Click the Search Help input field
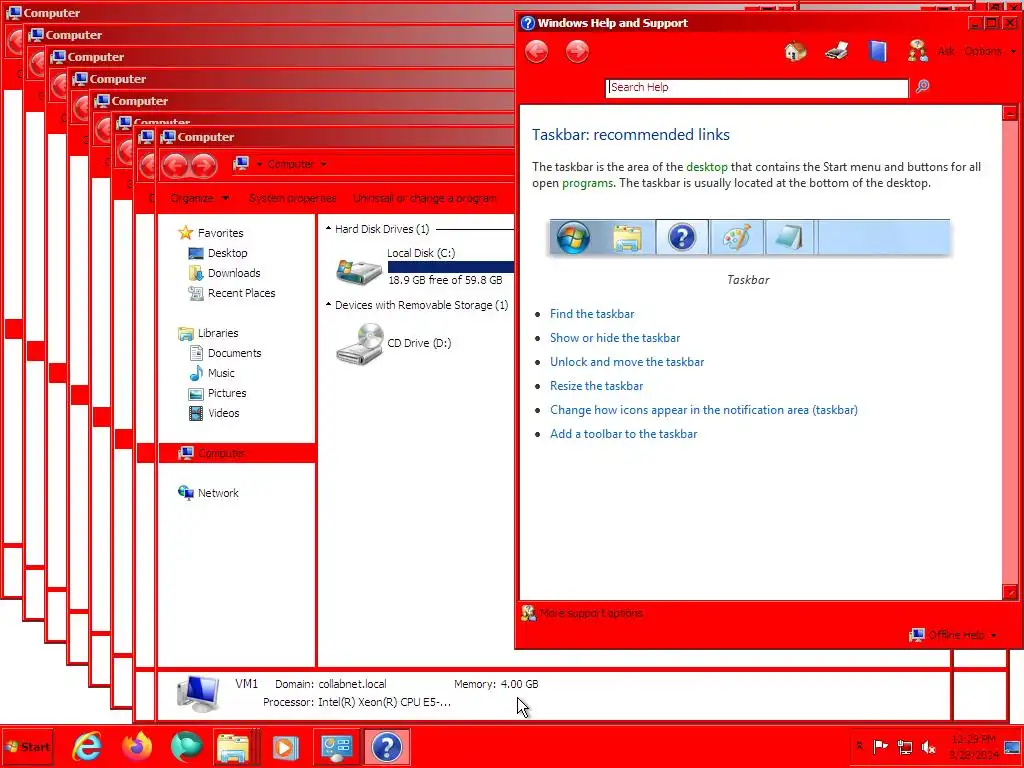The image size is (1024, 768). point(757,88)
